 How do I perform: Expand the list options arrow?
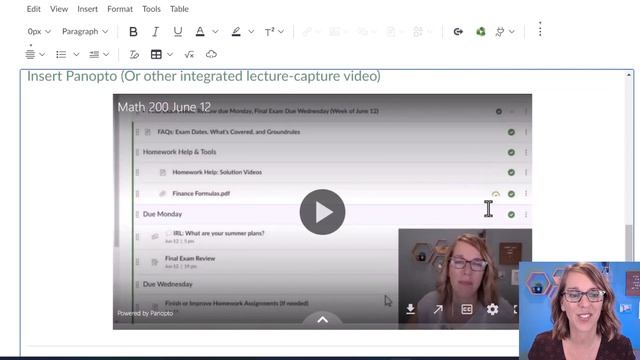(76, 54)
